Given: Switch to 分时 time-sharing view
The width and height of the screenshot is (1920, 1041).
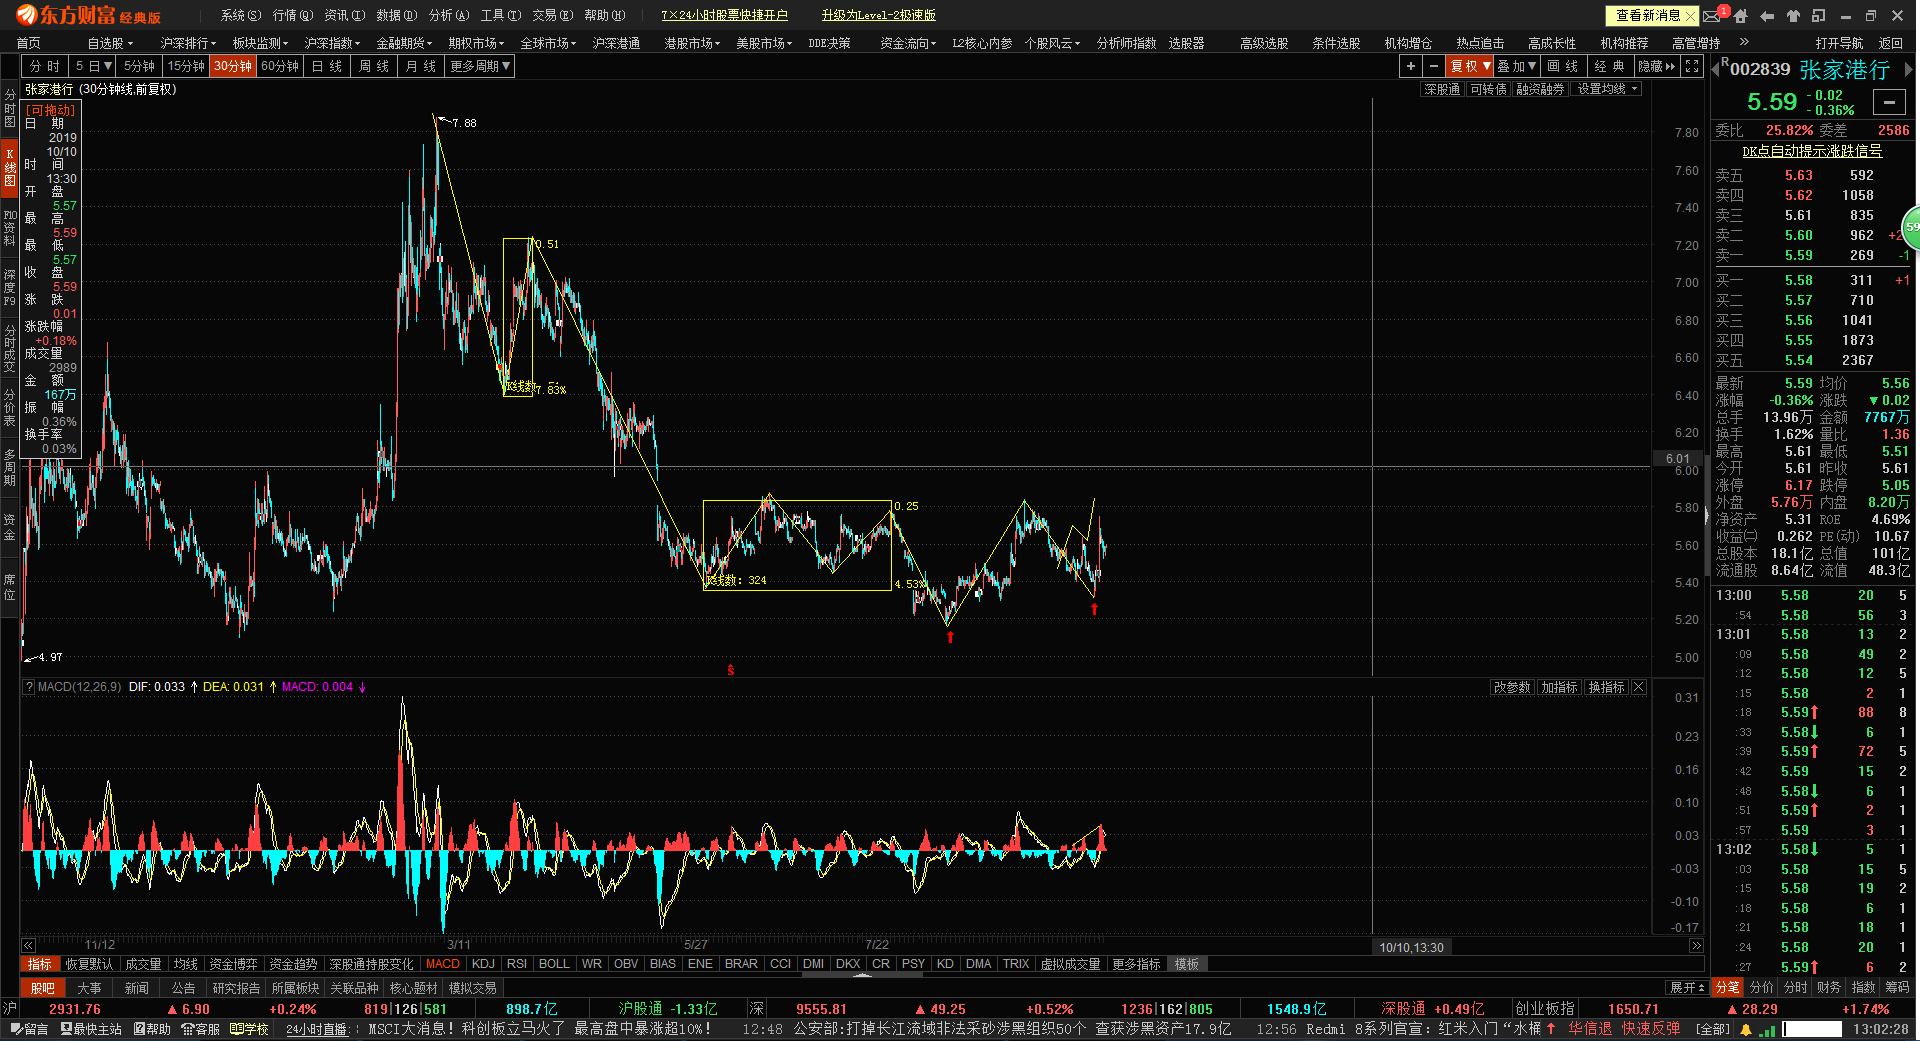Looking at the screenshot, I should pos(45,66).
